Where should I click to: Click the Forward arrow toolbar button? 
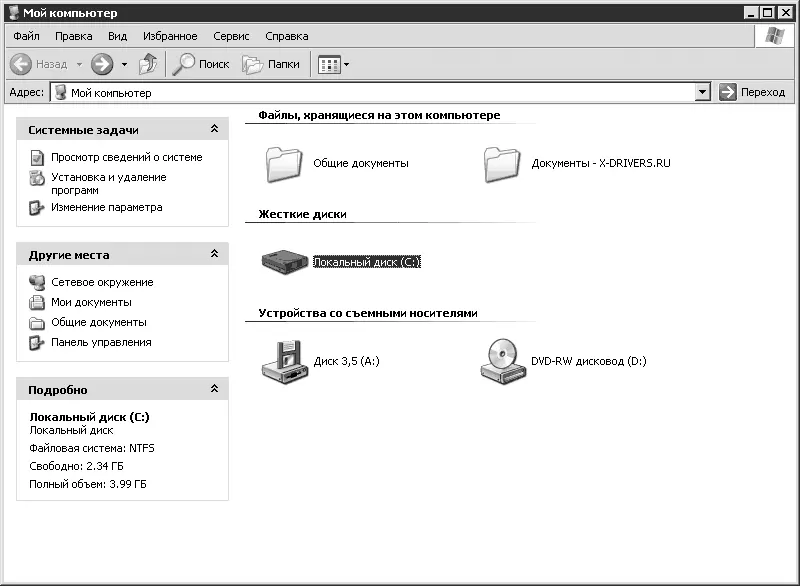click(x=102, y=64)
